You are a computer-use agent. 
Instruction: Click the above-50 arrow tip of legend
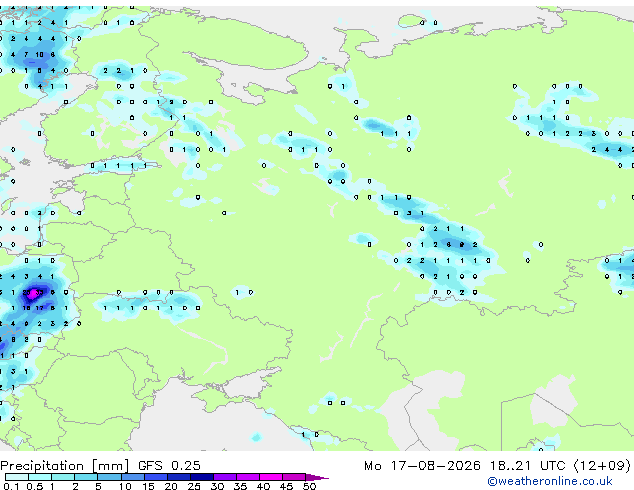(x=317, y=477)
